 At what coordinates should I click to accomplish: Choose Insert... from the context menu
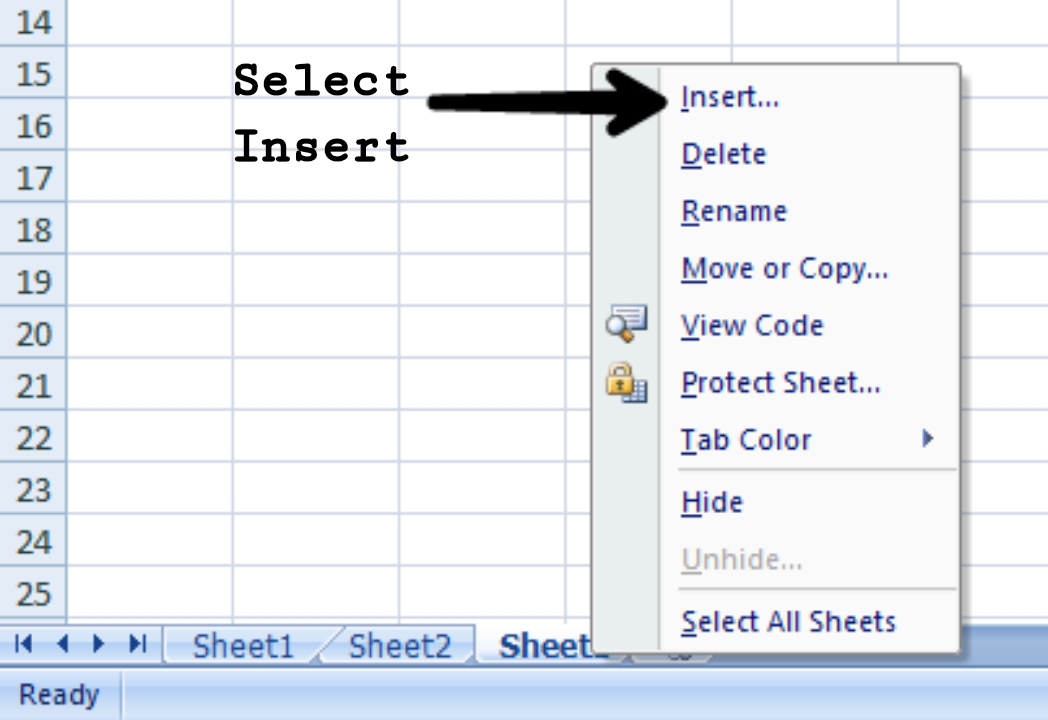(729, 97)
